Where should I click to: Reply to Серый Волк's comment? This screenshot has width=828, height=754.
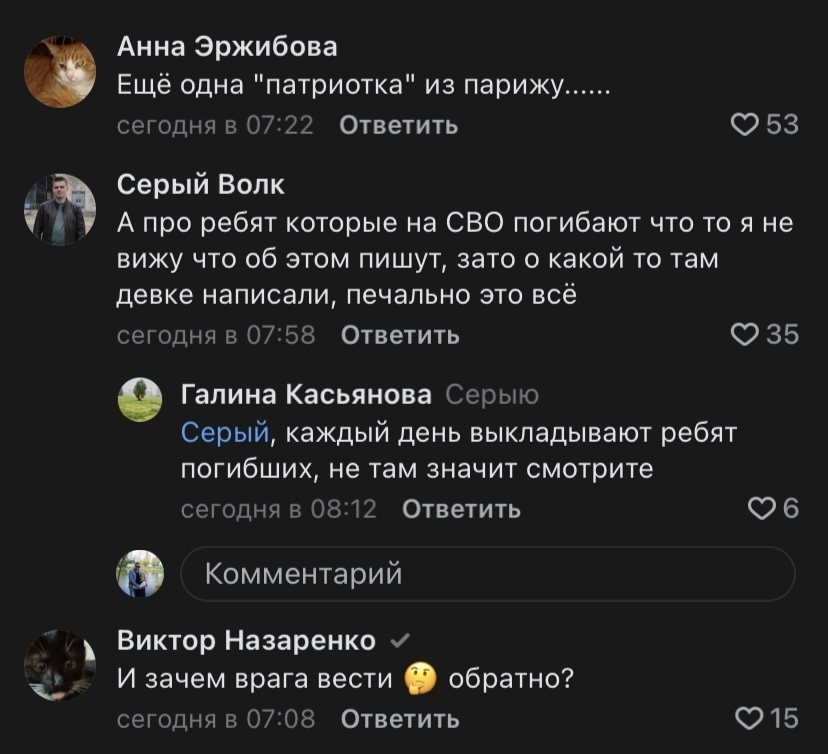(x=400, y=335)
